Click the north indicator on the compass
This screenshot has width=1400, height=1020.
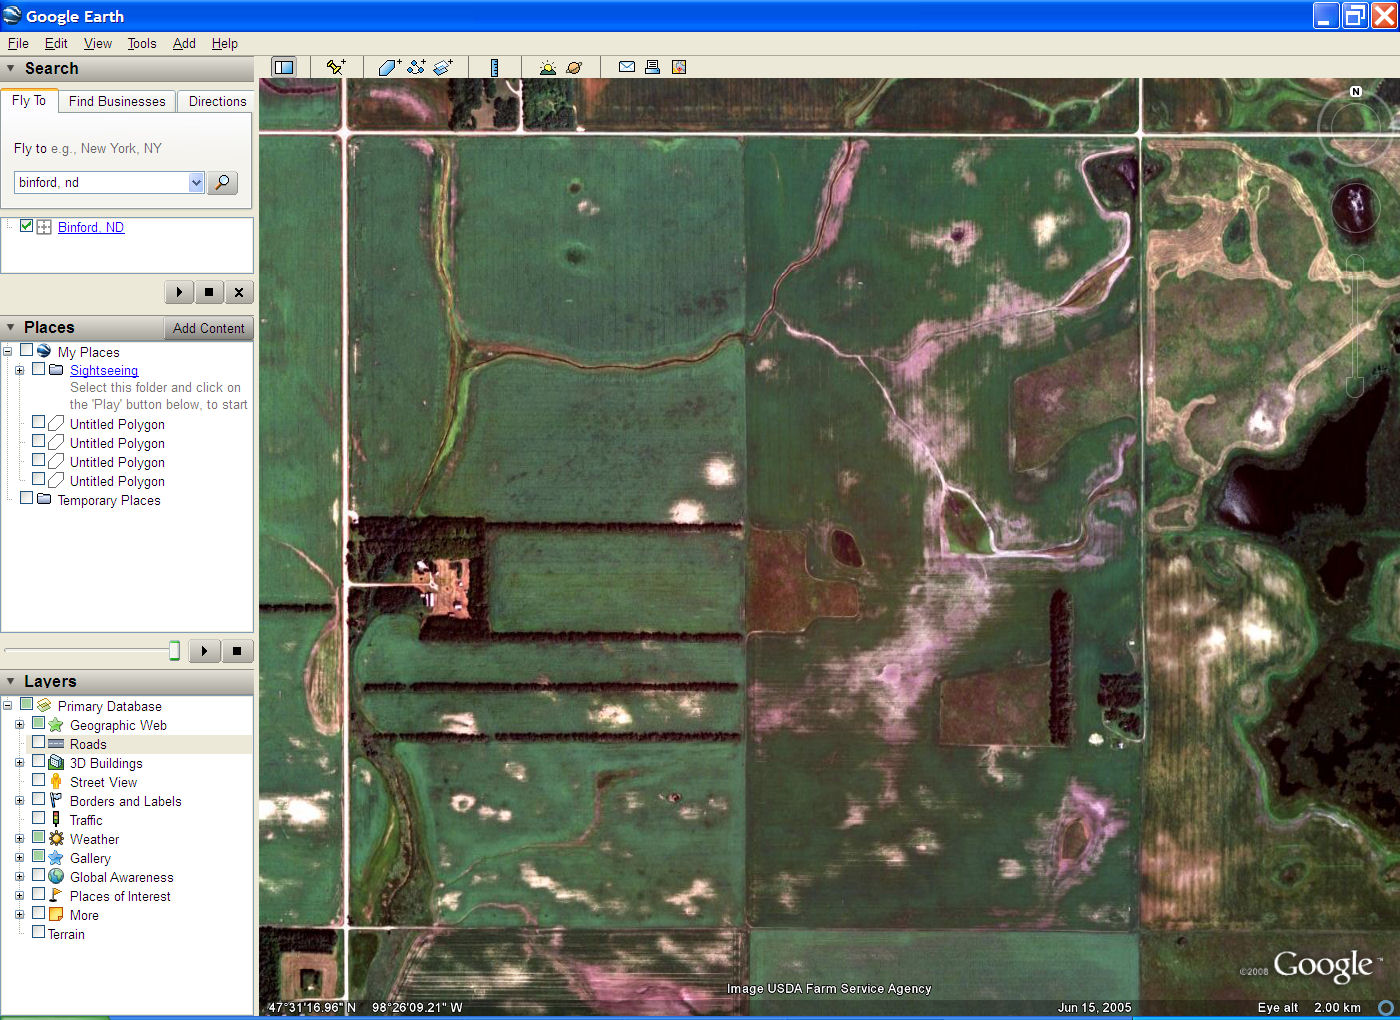coord(1356,91)
